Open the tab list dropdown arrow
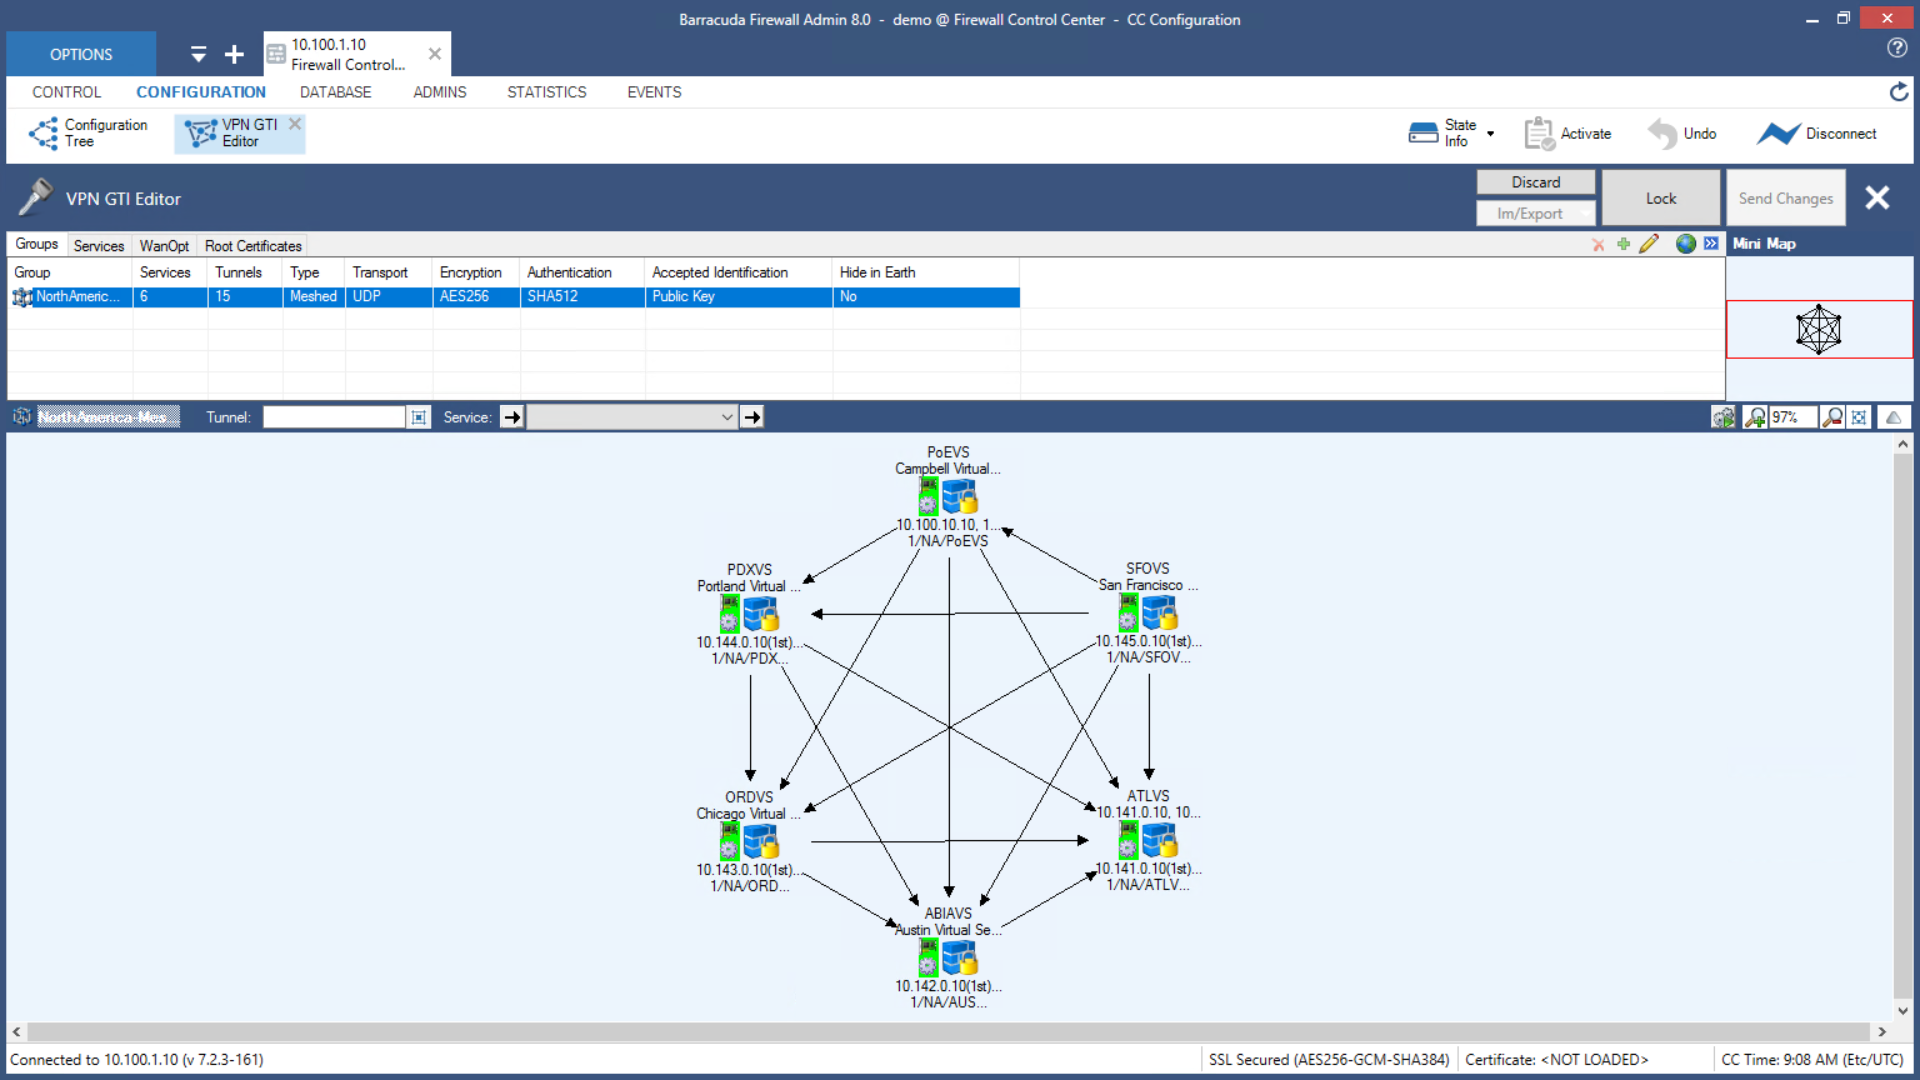This screenshot has height=1080, width=1920. click(198, 54)
